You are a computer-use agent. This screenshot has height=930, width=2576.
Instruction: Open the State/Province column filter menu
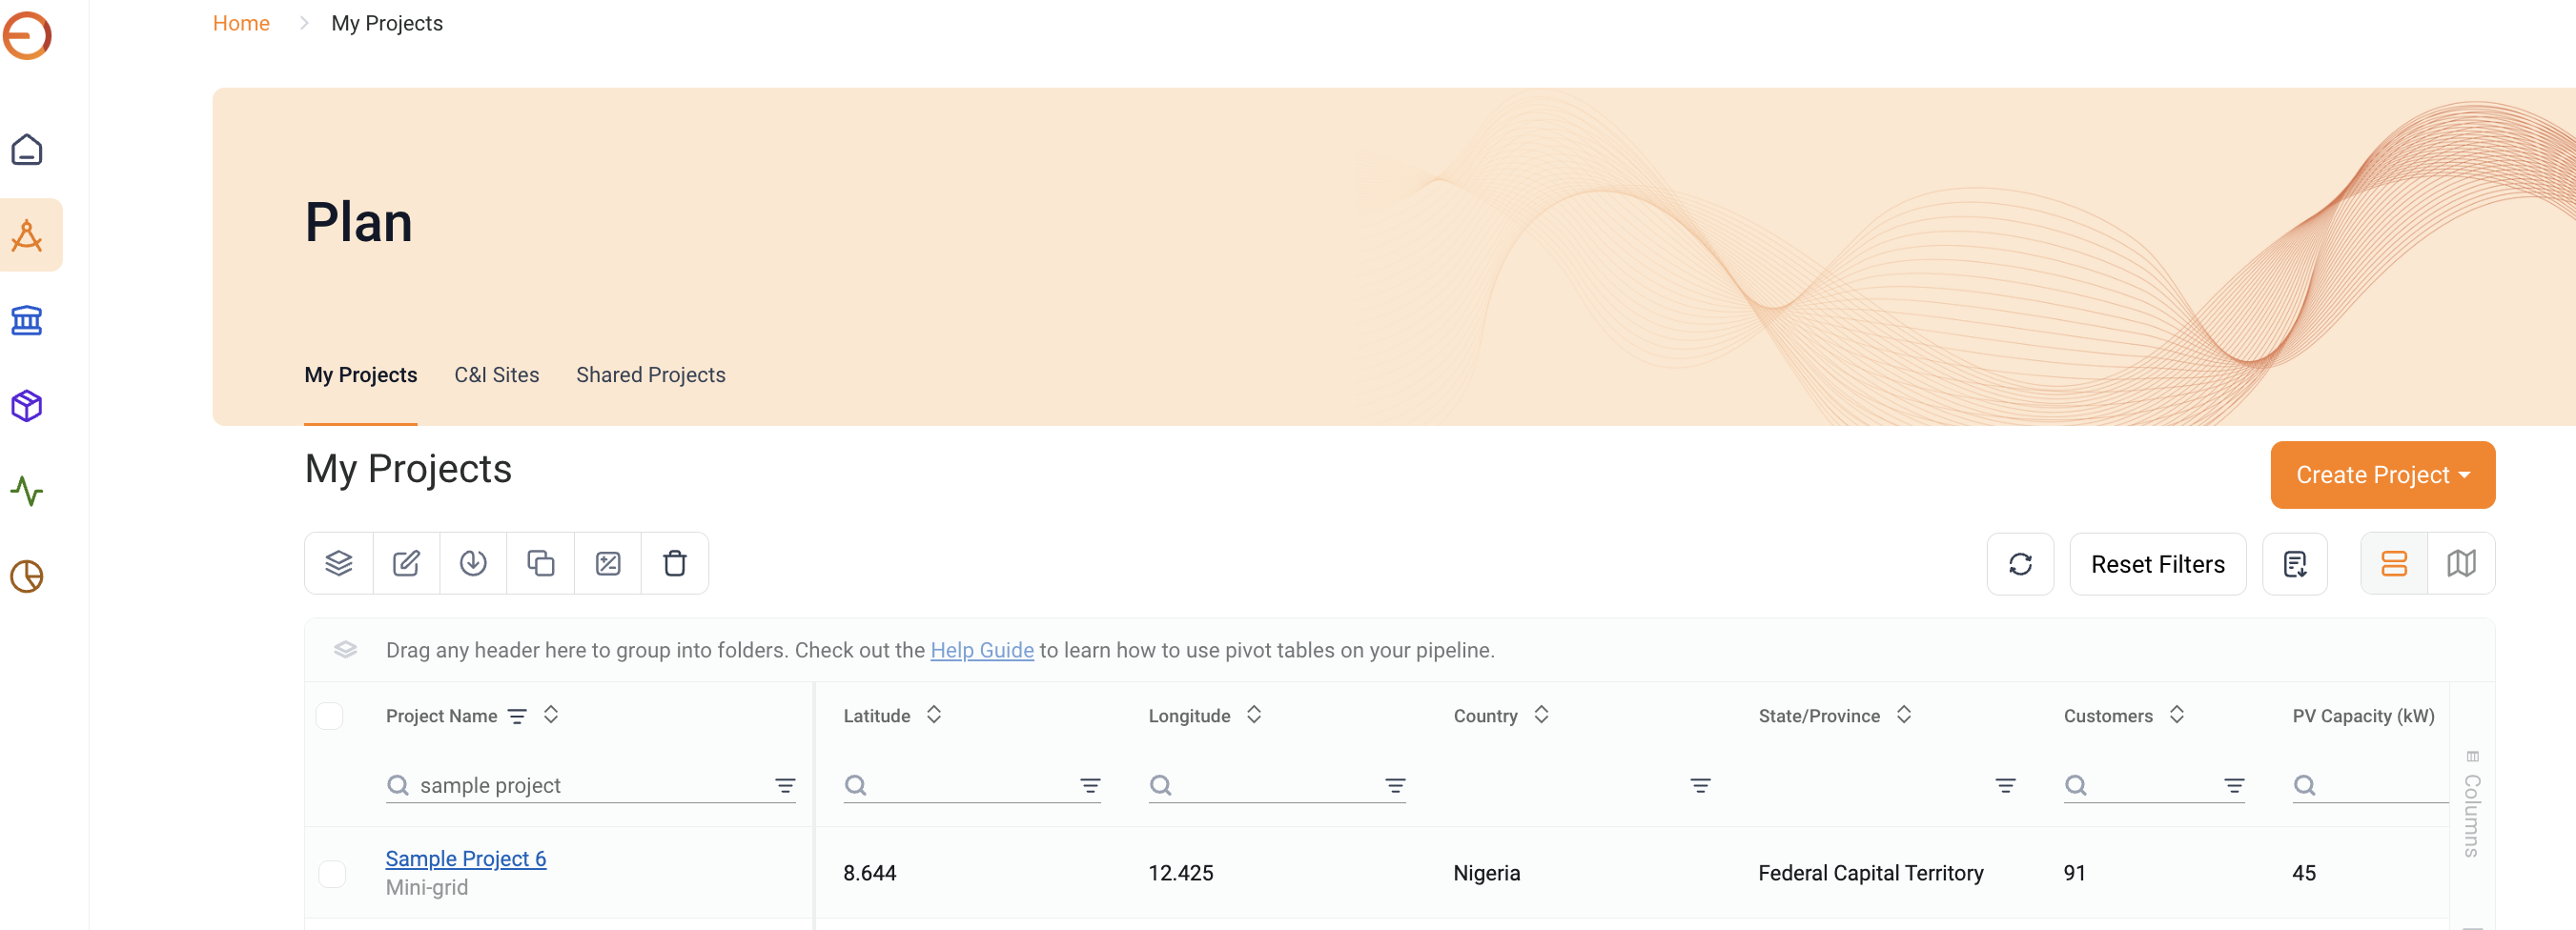point(2005,786)
